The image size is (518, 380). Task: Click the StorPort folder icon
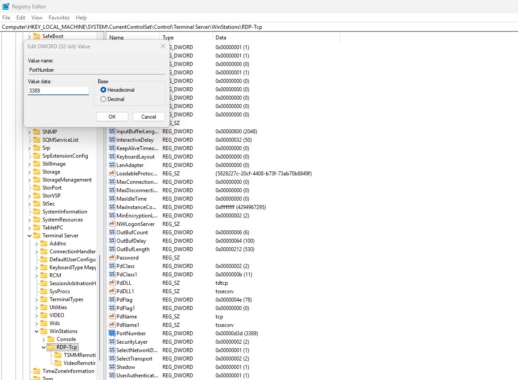click(x=37, y=188)
